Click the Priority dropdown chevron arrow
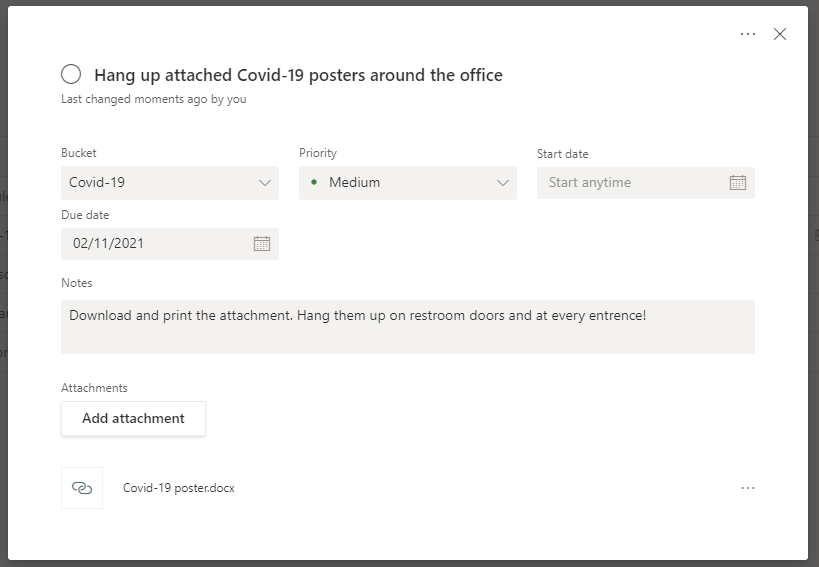 (503, 183)
